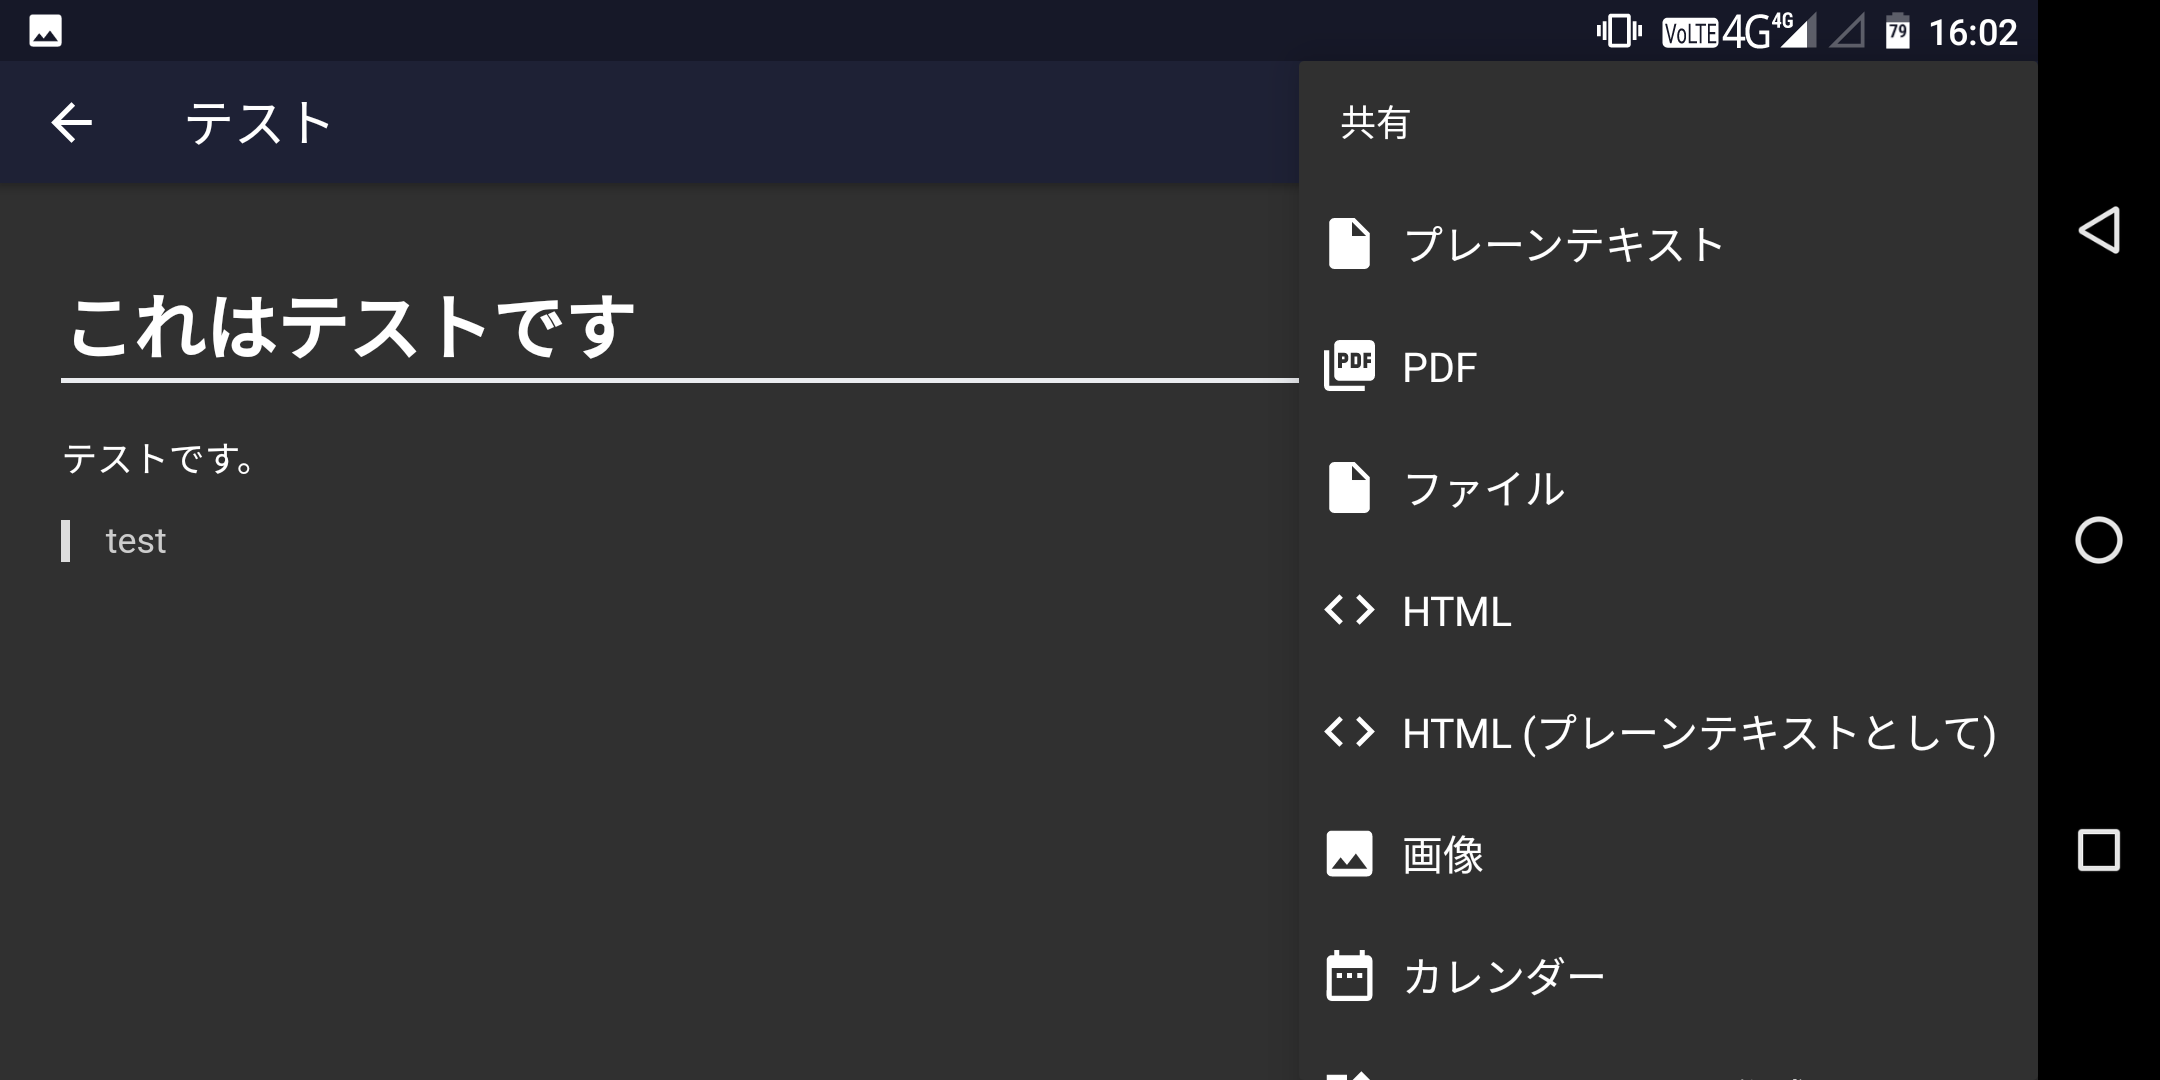Select the プレーンテキスト share option
Screen dimensions: 2160x1080
click(1564, 245)
